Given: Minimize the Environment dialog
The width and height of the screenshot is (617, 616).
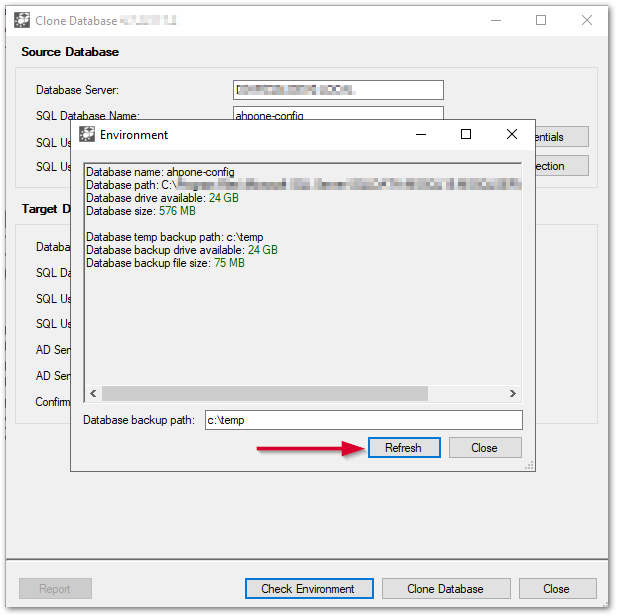Looking at the screenshot, I should pyautogui.click(x=421, y=135).
